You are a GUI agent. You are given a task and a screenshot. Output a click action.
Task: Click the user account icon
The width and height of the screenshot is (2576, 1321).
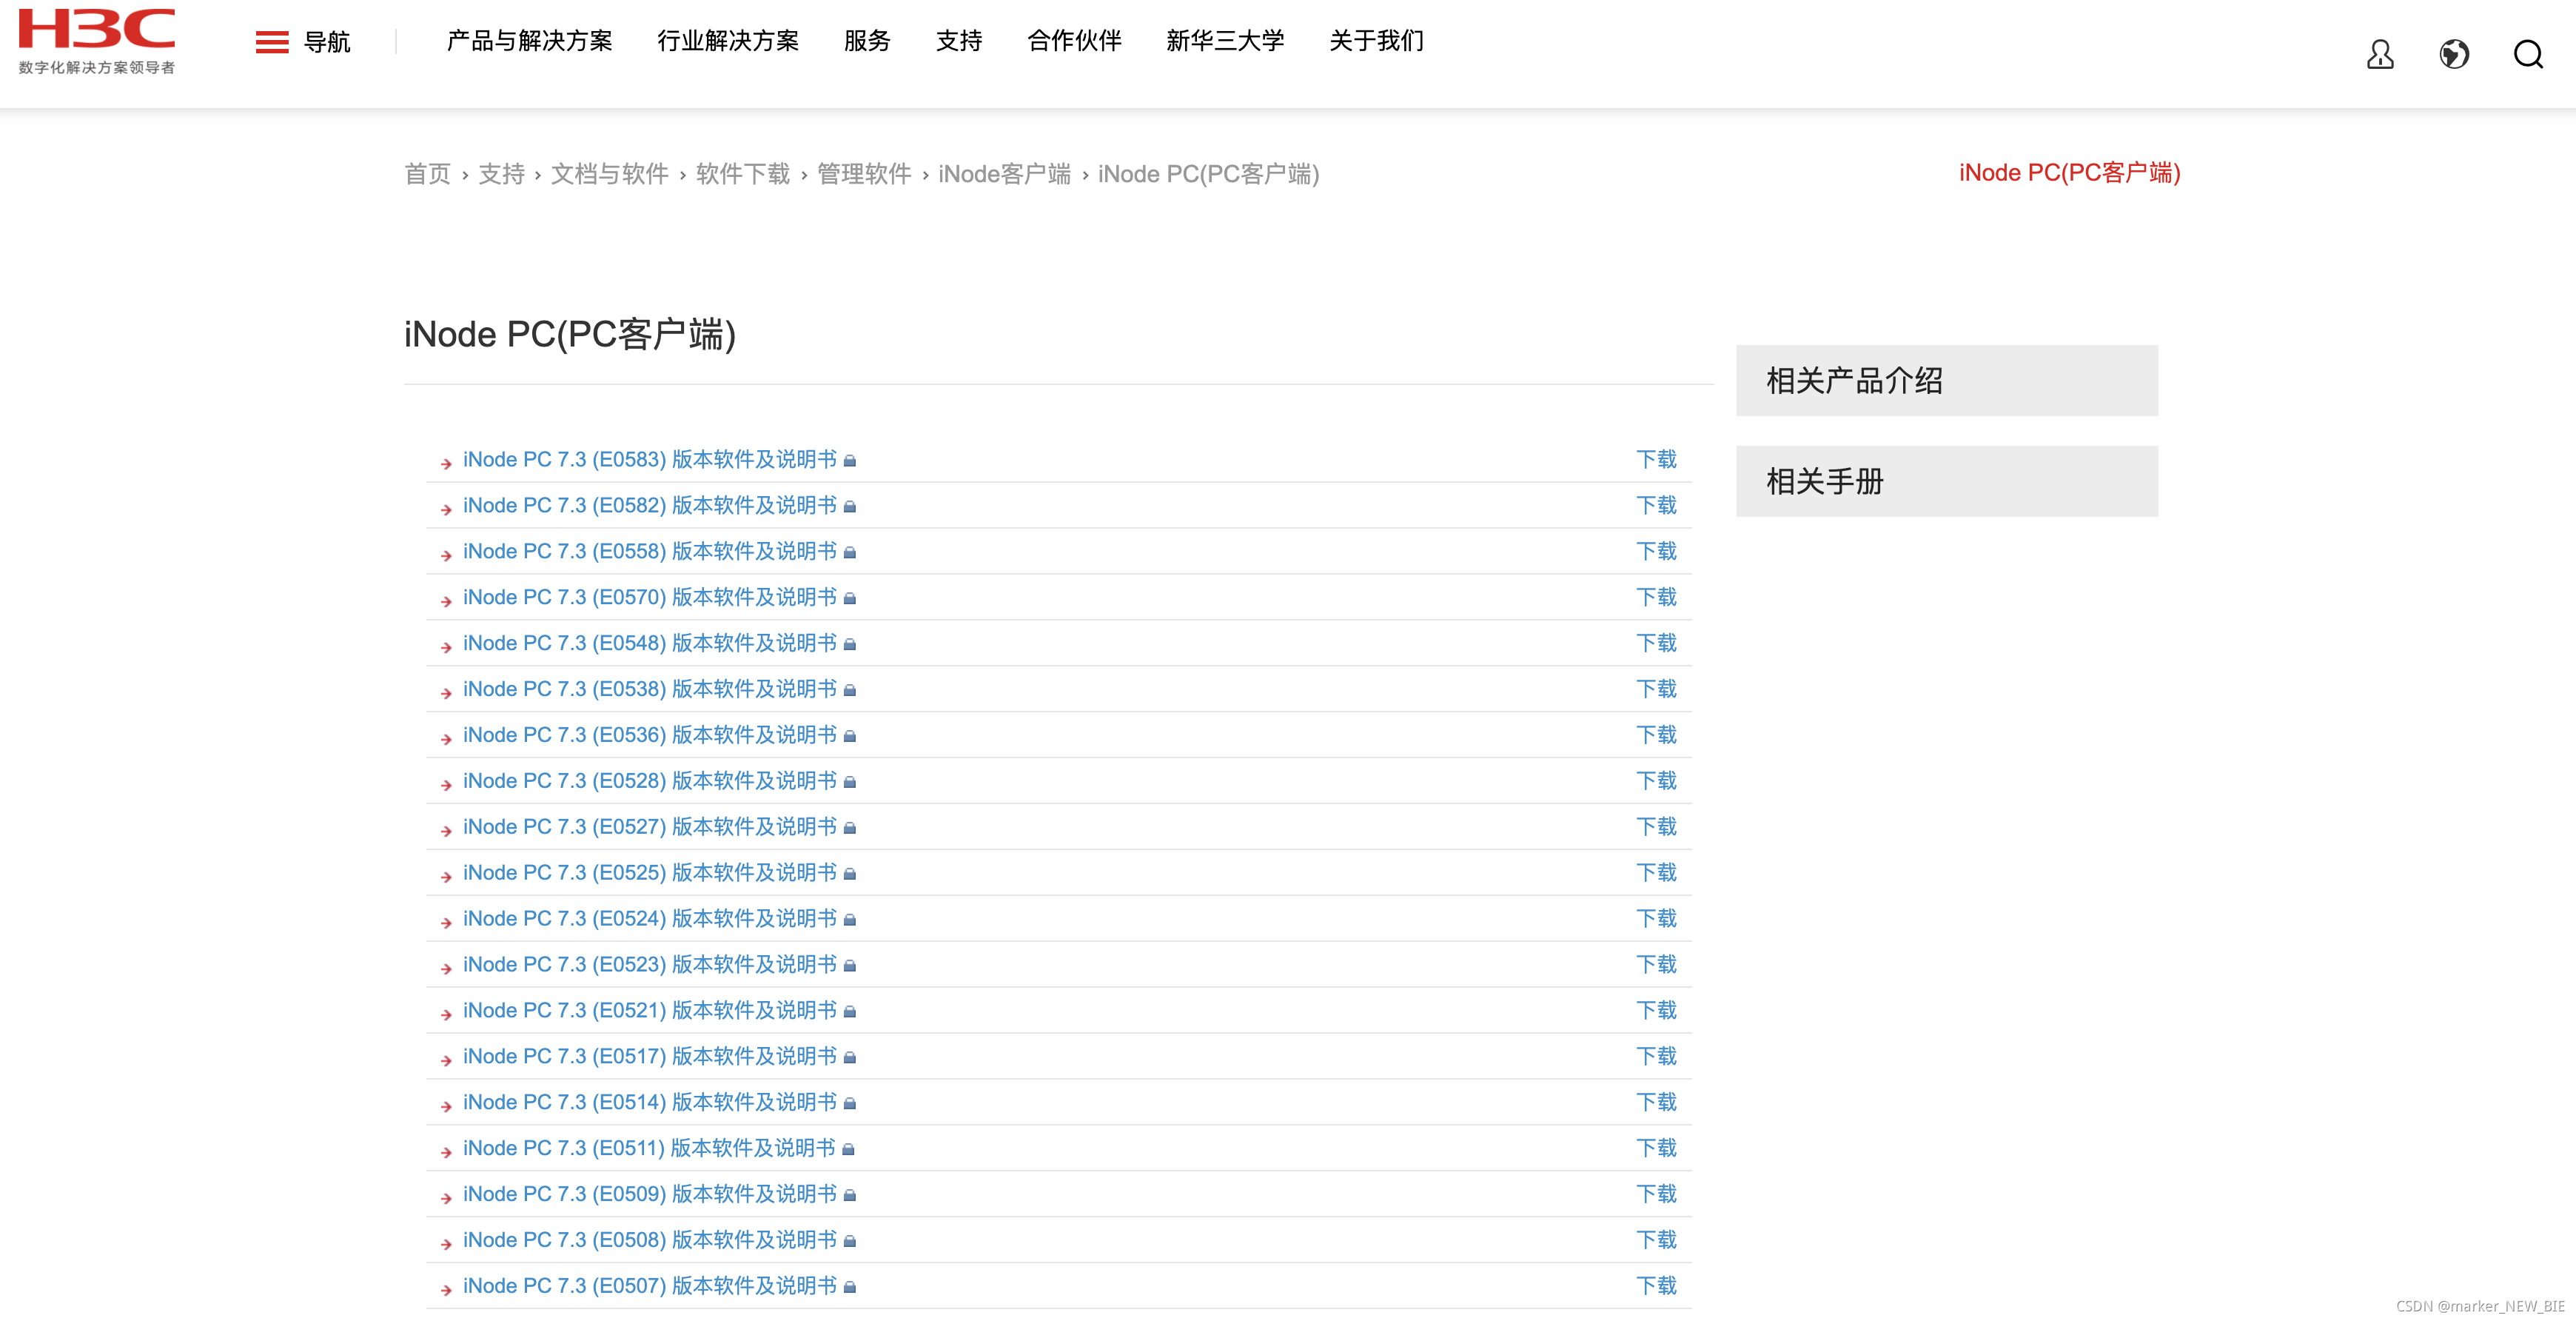tap(2381, 55)
